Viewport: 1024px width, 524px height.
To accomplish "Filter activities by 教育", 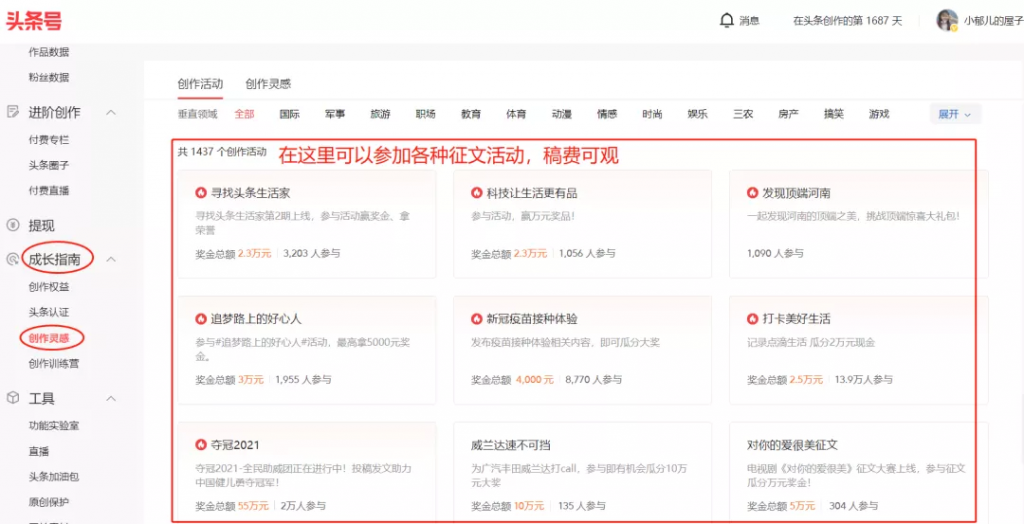I will pos(471,114).
